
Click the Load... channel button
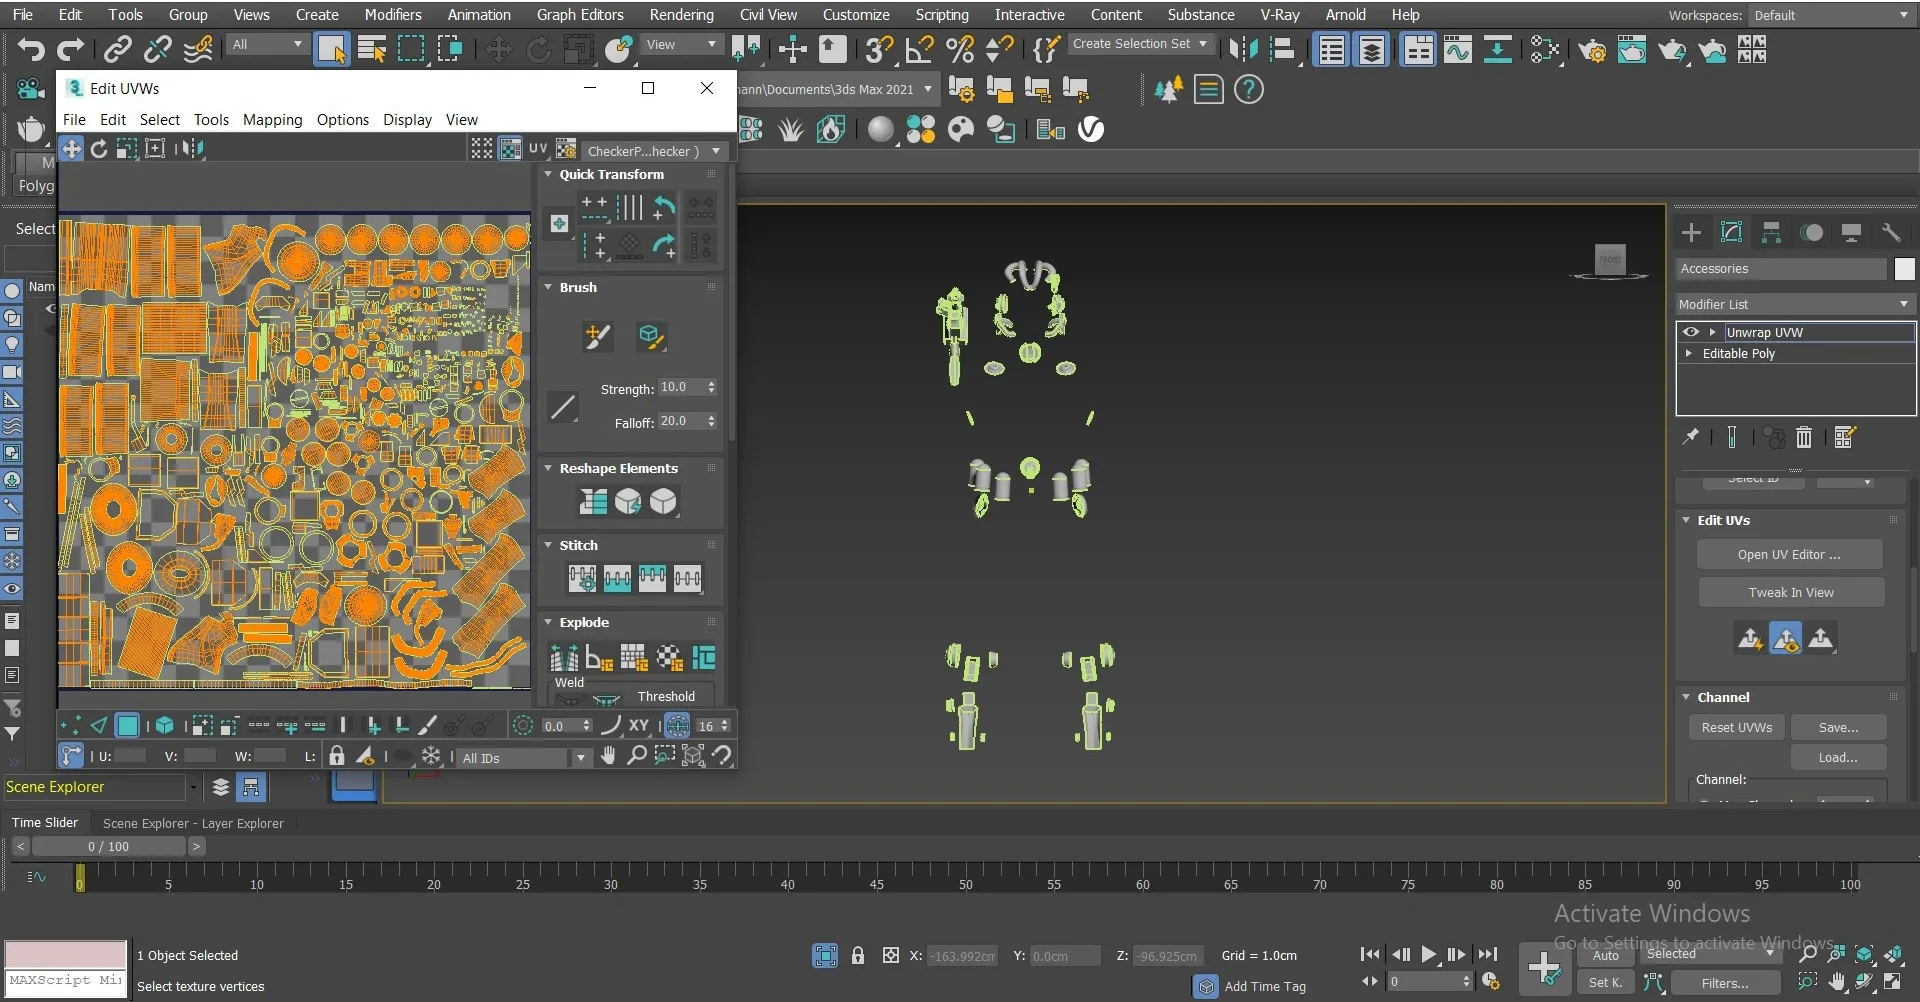pos(1838,758)
